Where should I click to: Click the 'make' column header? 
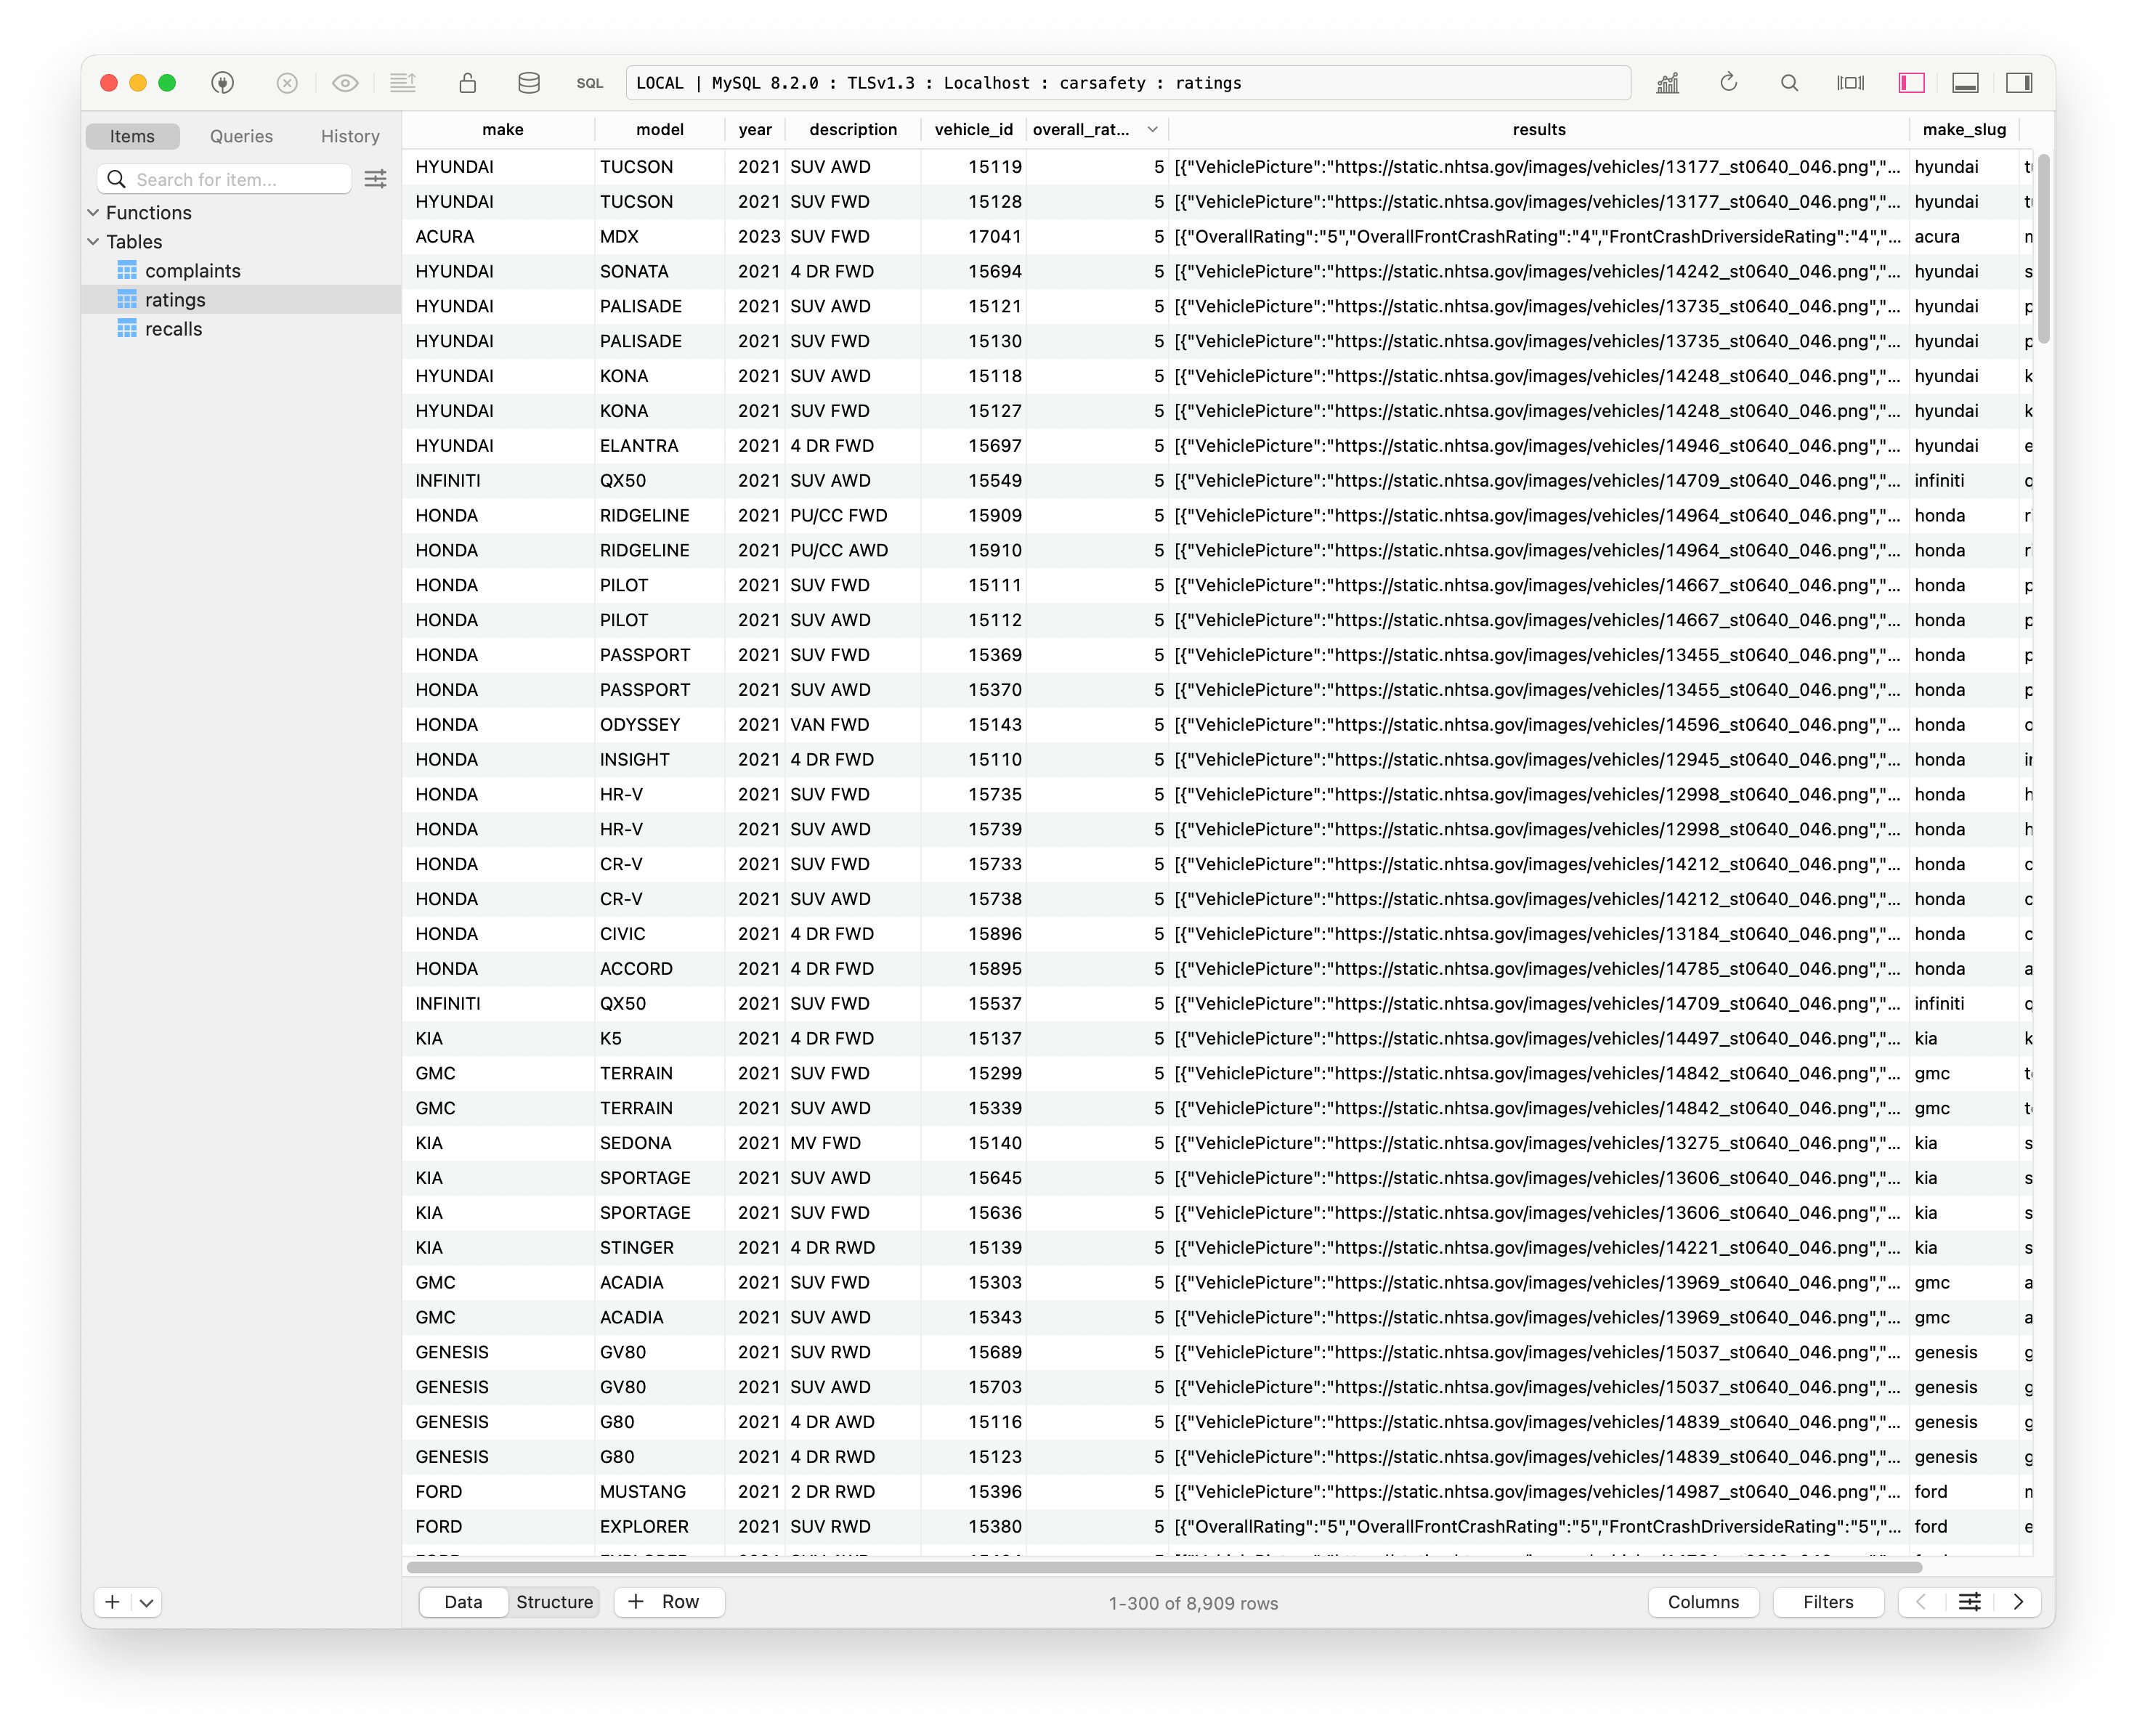[502, 129]
